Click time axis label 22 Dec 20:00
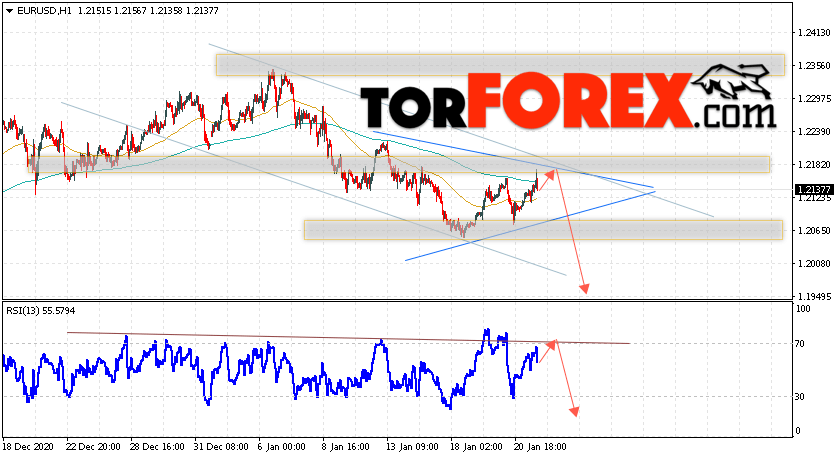Image resolution: width=838 pixels, height=458 pixels. coord(93,447)
